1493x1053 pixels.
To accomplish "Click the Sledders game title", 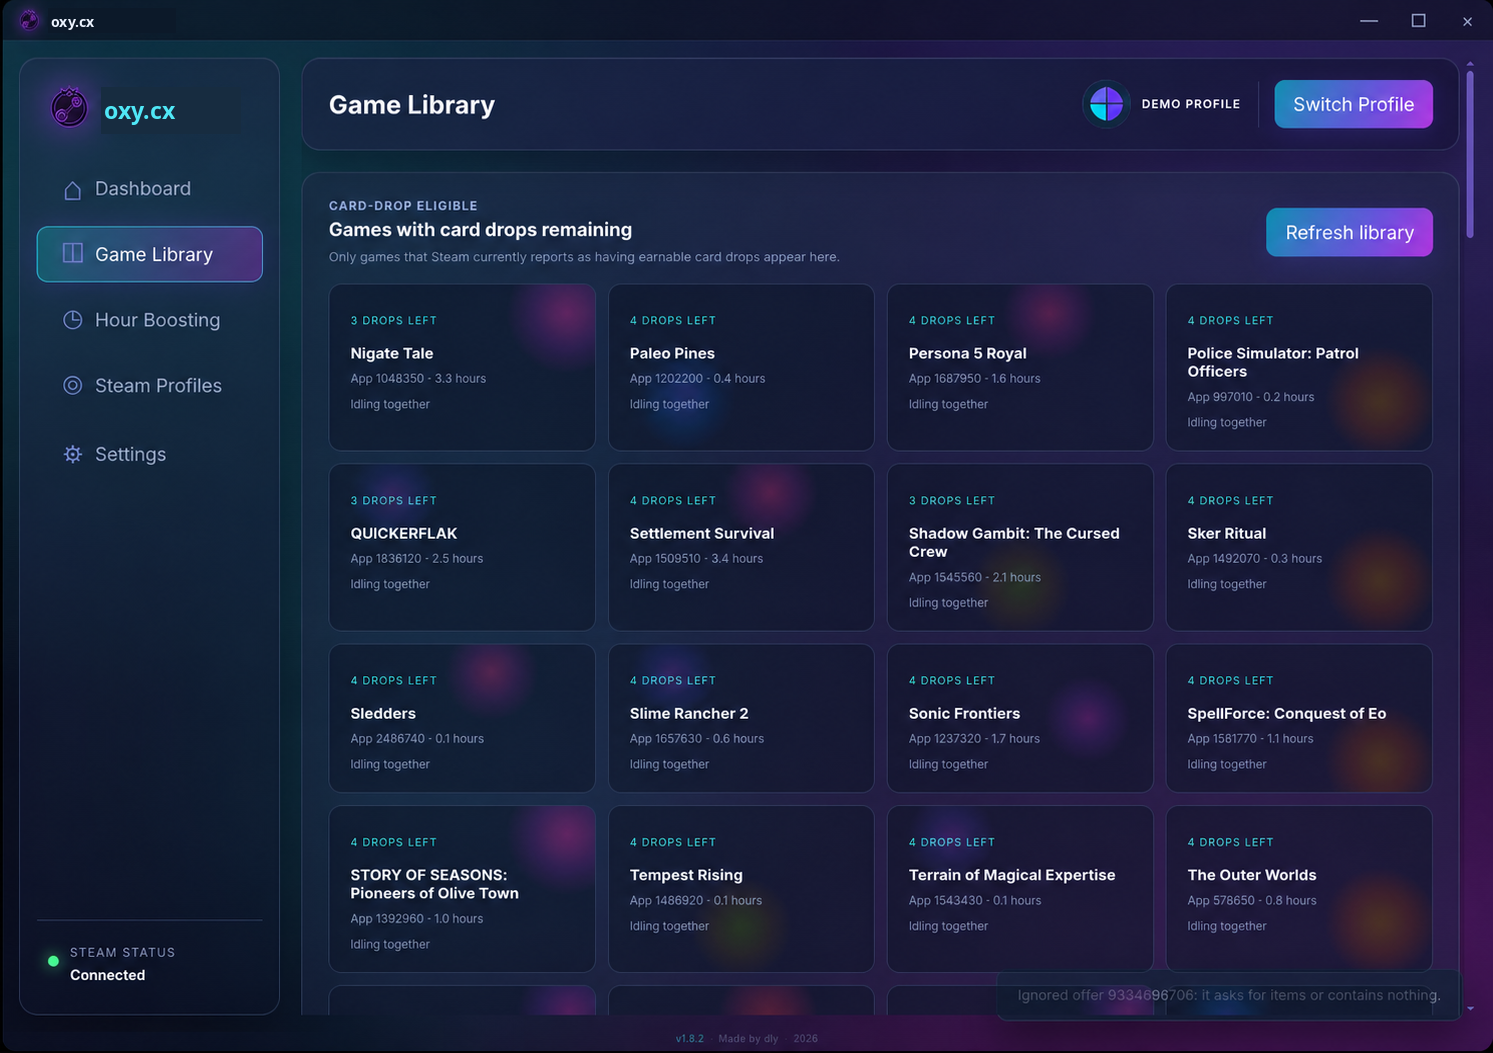I will coord(383,713).
